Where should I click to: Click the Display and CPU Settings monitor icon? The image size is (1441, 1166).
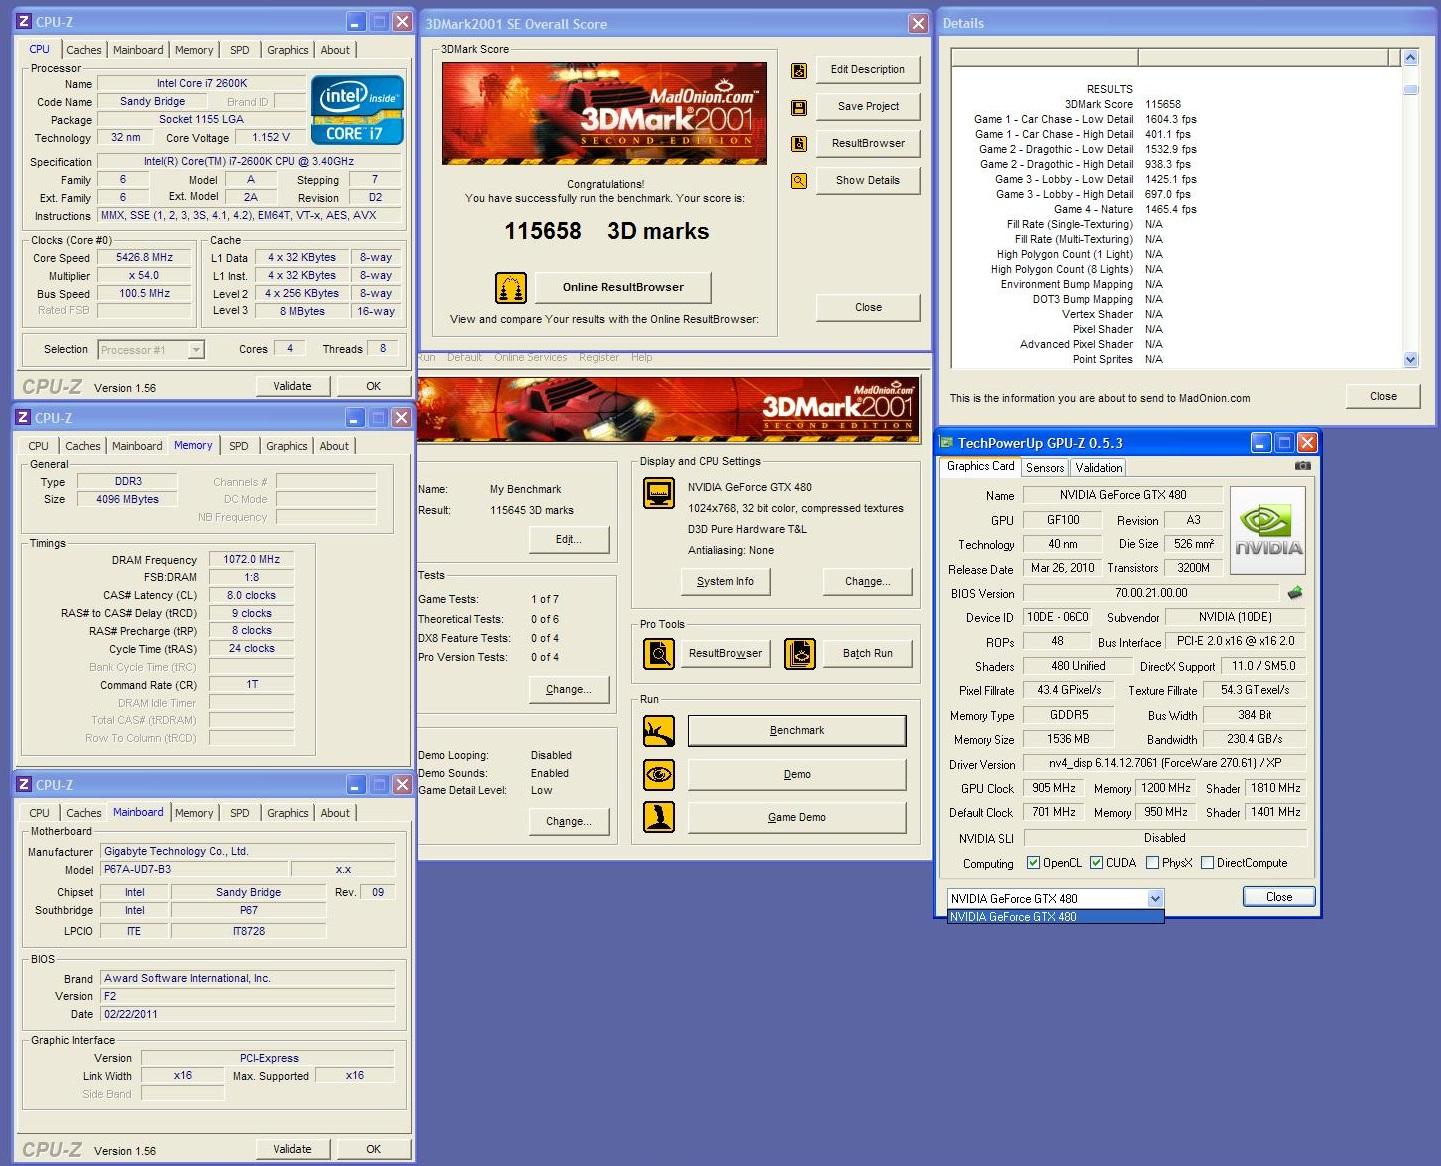[x=659, y=493]
